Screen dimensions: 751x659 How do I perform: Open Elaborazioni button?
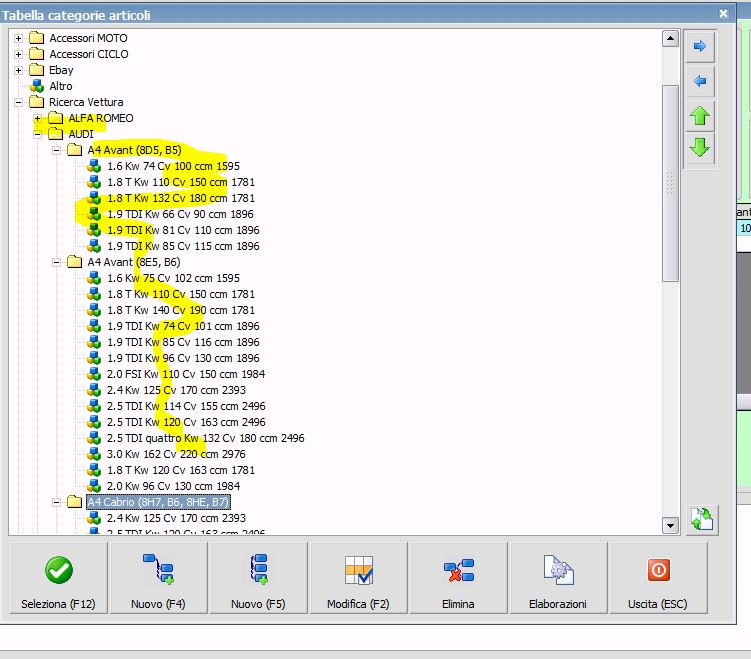(x=558, y=578)
